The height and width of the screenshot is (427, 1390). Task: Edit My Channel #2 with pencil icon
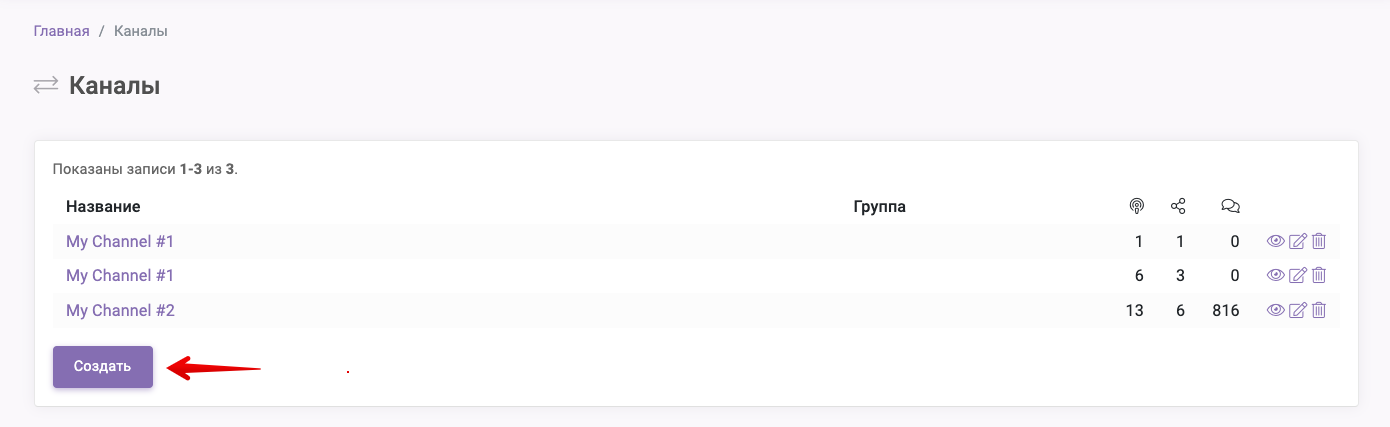[x=1298, y=310]
